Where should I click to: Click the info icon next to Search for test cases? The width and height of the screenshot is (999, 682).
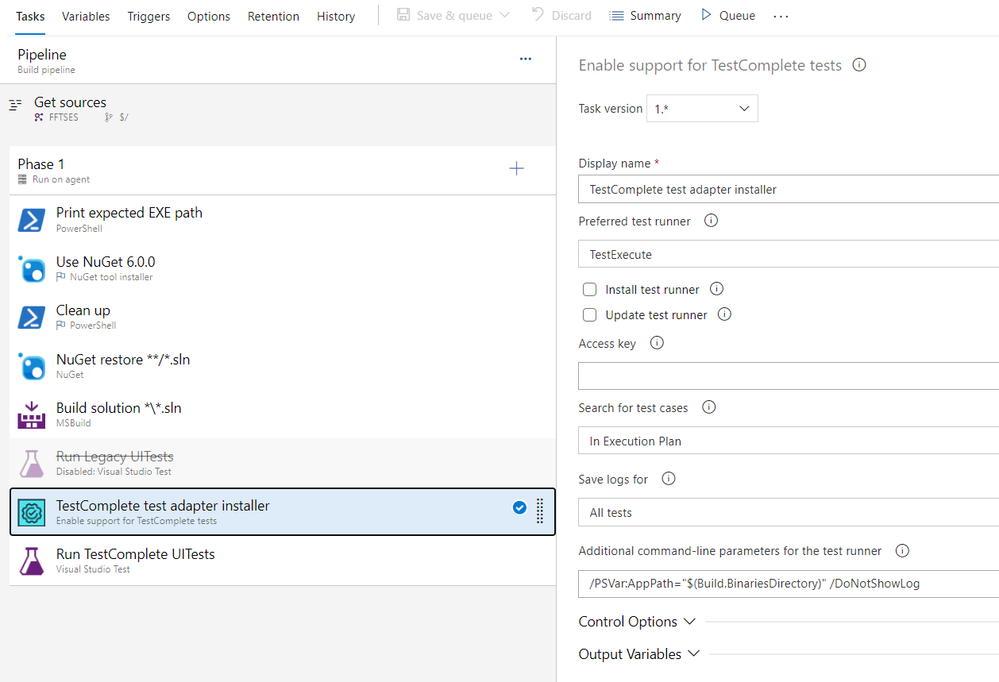tap(709, 408)
